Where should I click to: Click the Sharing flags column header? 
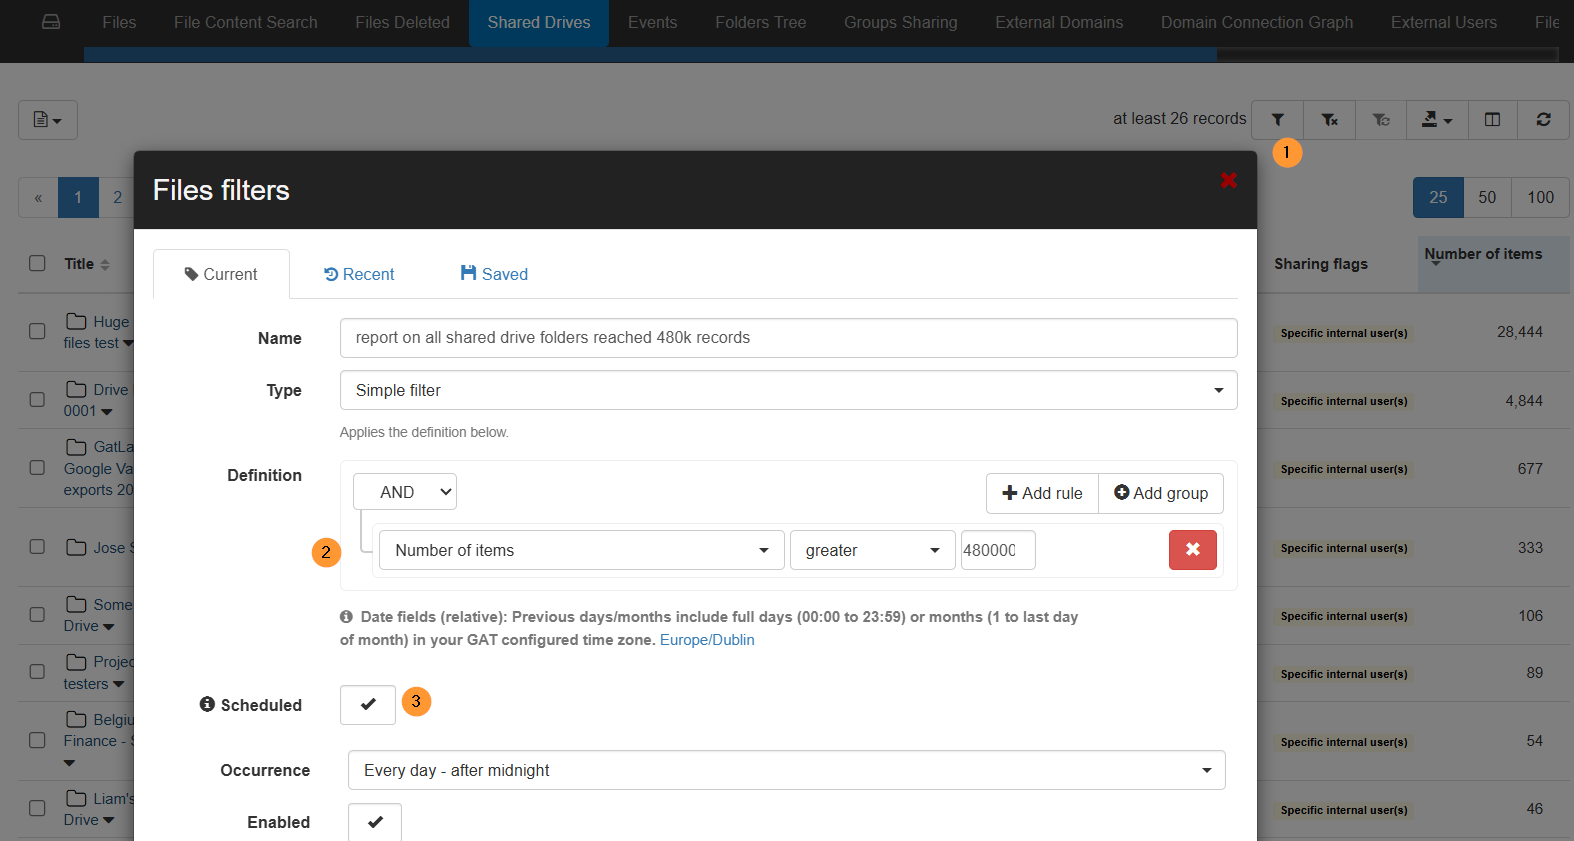click(x=1320, y=264)
